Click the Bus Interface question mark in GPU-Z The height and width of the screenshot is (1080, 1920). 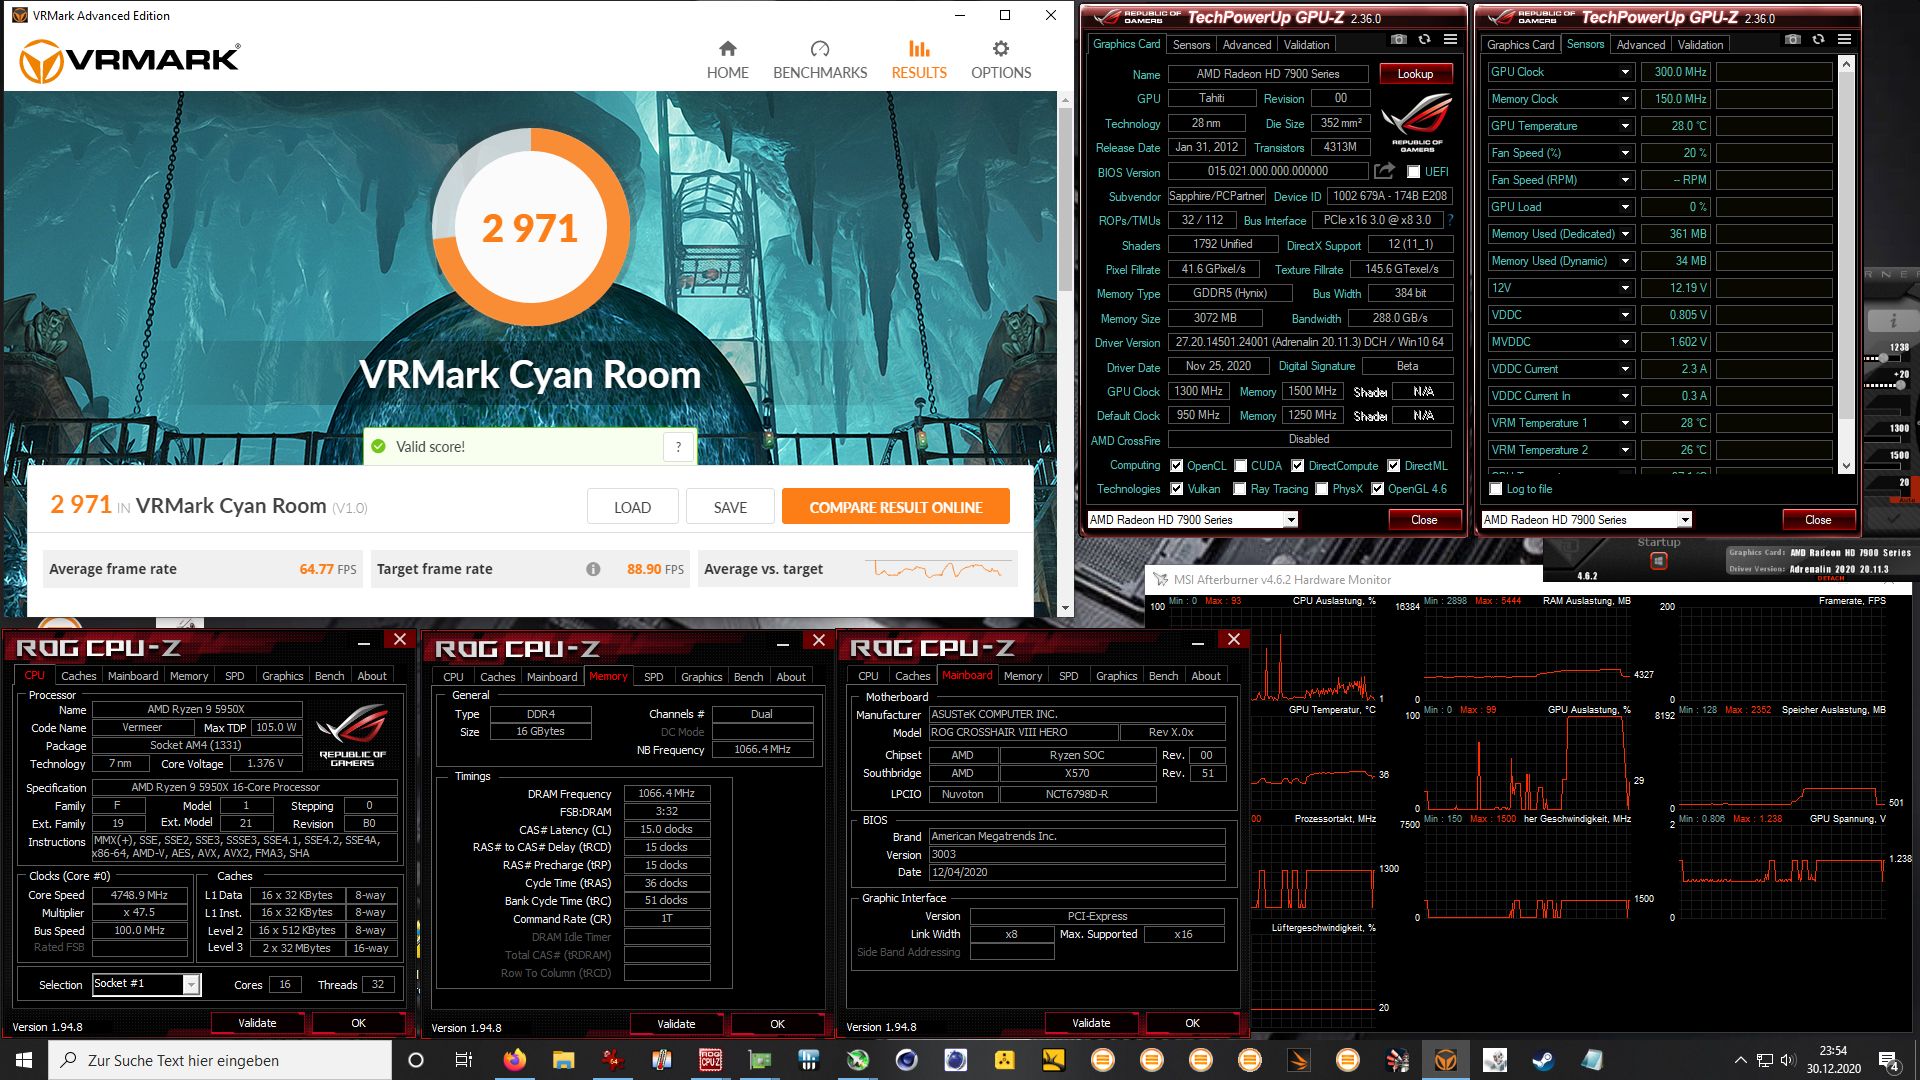tap(1450, 220)
